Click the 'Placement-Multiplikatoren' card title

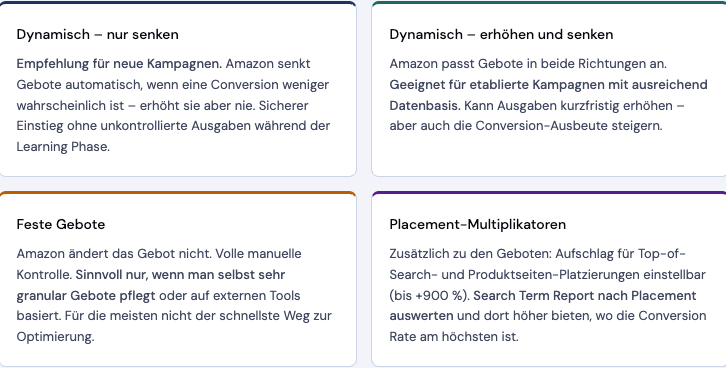pyautogui.click(x=477, y=225)
